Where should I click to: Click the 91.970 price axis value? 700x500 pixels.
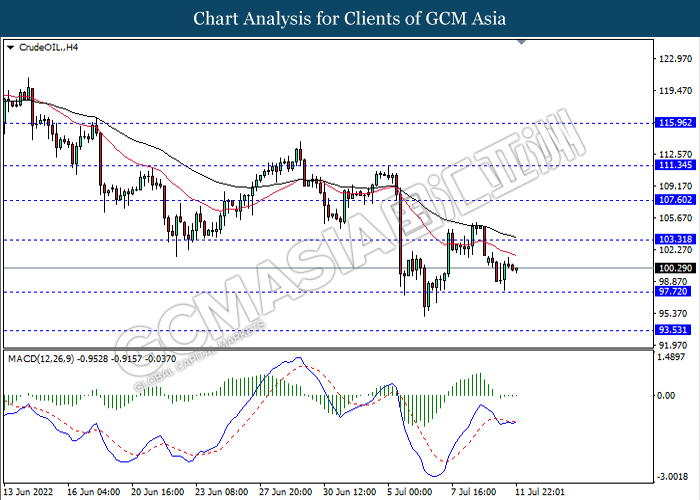[x=673, y=345]
